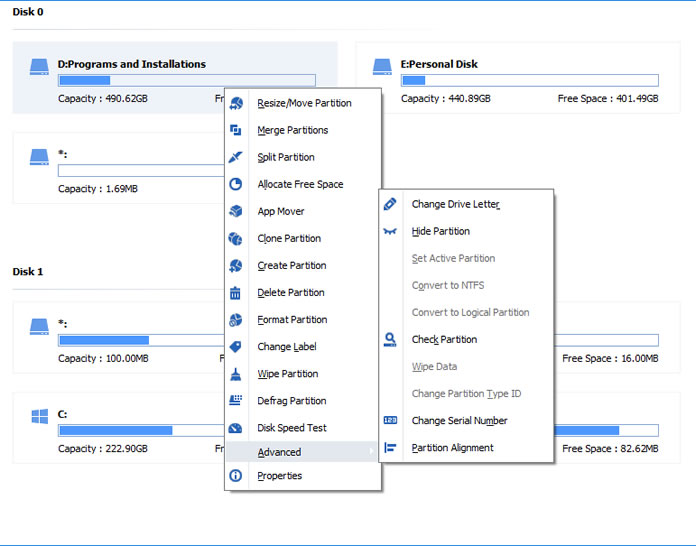Click the drive icon of the 100.00MB partition

tap(39, 326)
